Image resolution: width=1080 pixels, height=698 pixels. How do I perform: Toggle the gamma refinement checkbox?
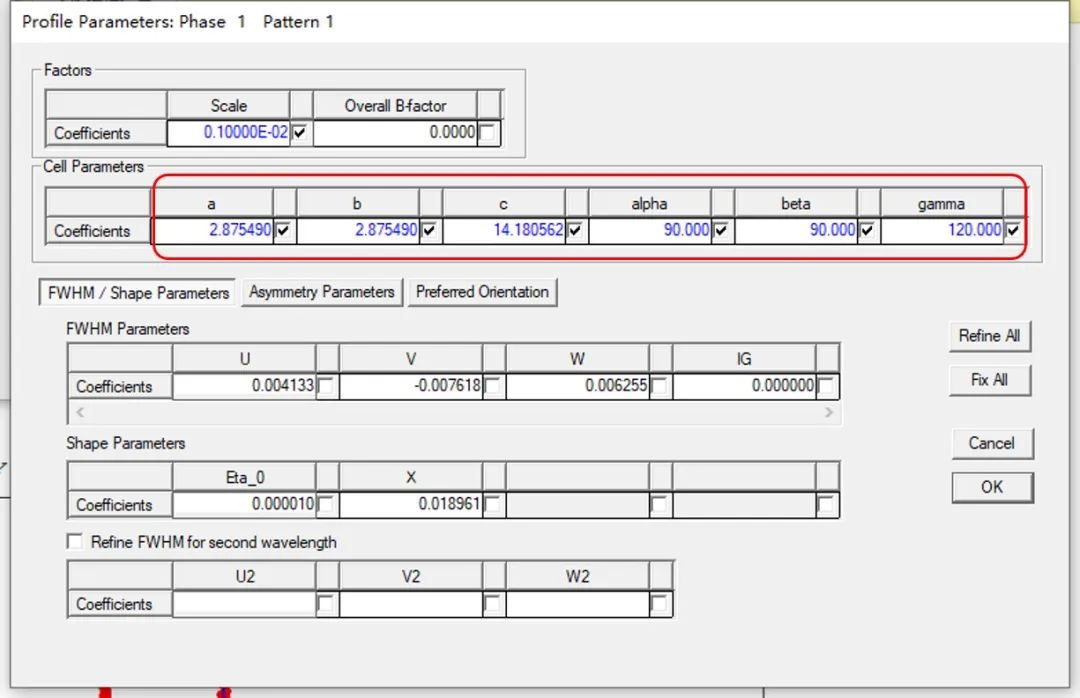(1013, 230)
